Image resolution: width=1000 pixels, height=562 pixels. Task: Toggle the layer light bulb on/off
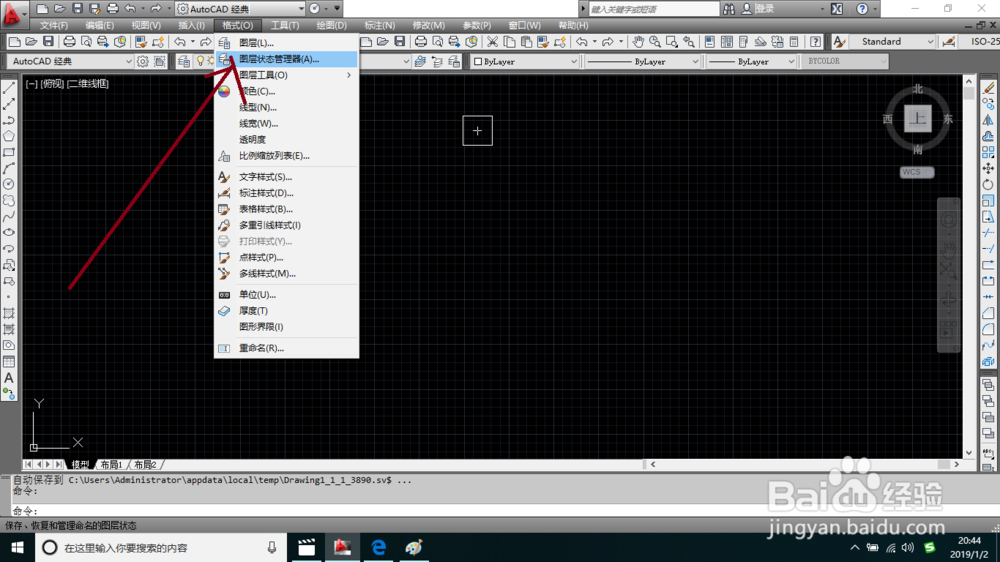[x=200, y=61]
